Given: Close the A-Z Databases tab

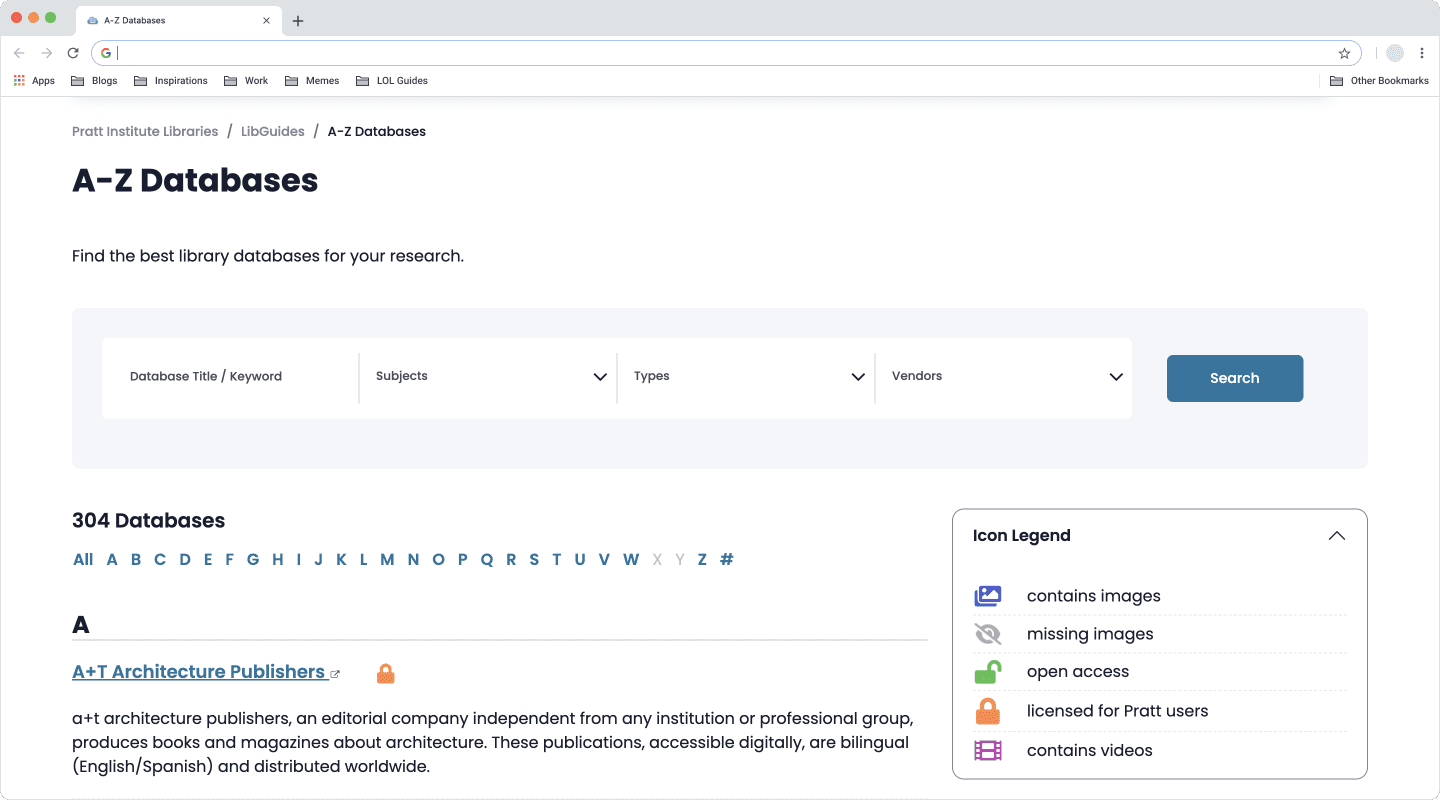Looking at the screenshot, I should (x=266, y=20).
